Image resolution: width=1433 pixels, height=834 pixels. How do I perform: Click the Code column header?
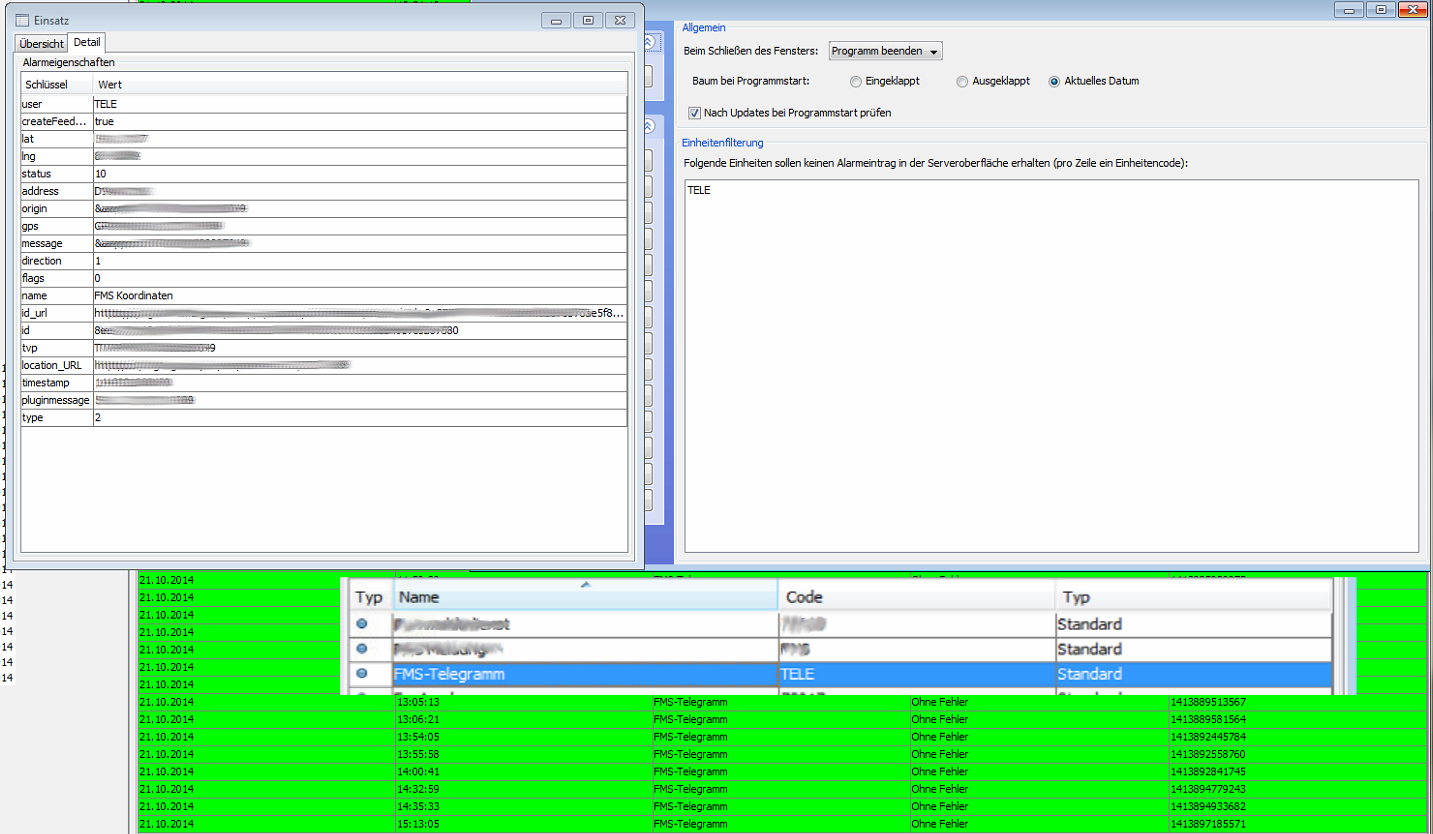coord(915,597)
